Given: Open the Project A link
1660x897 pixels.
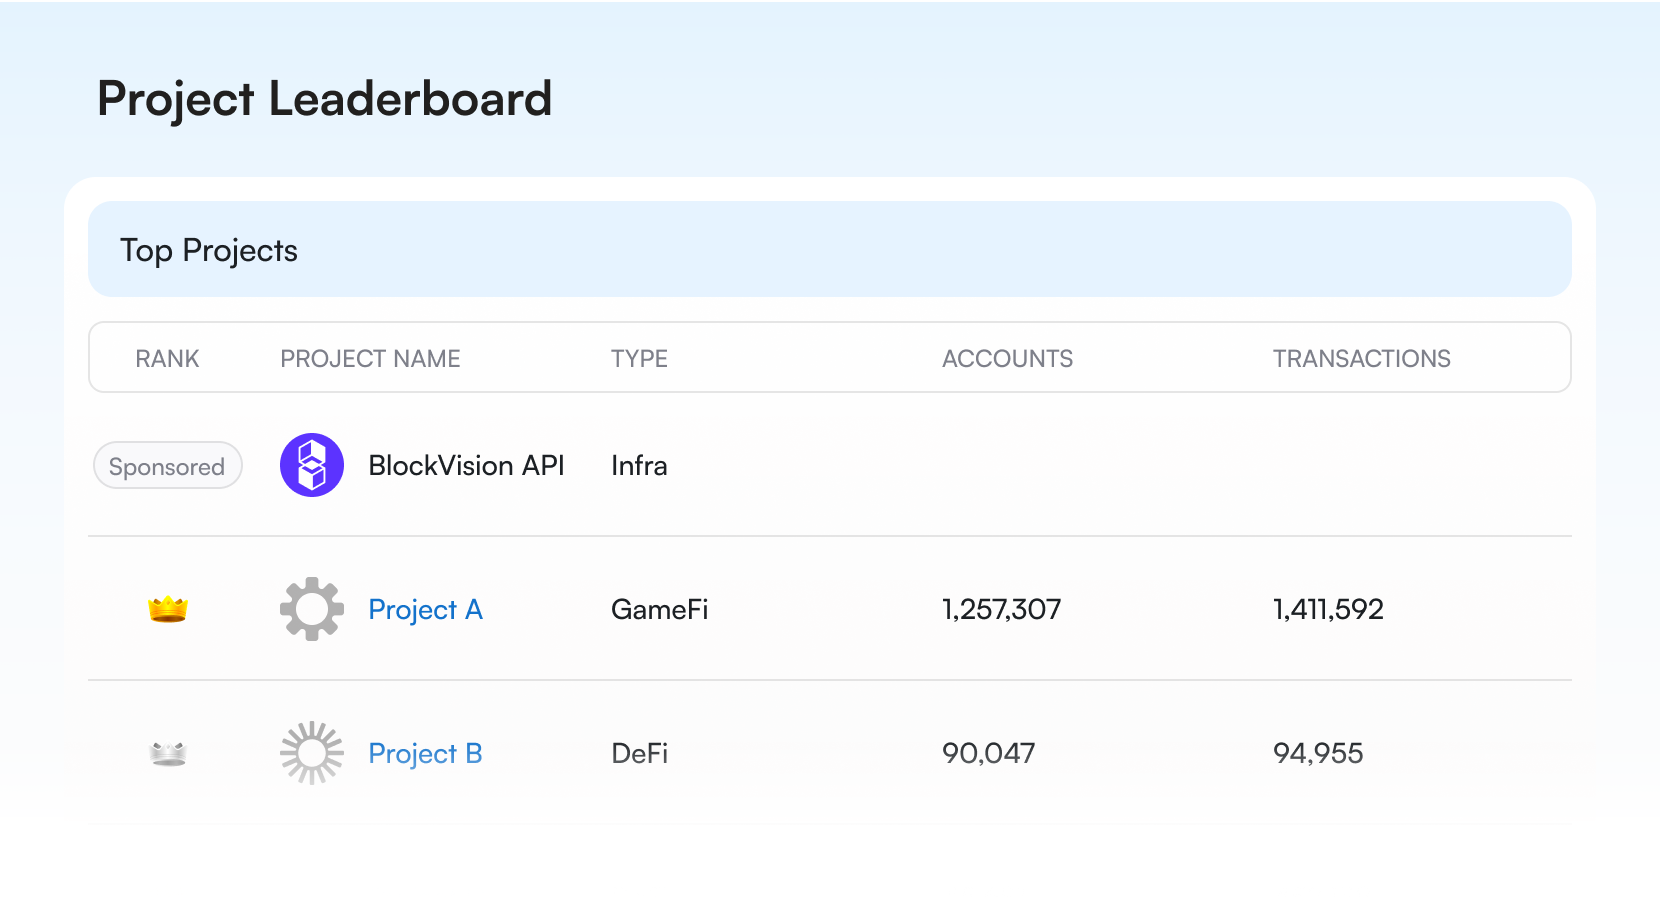Looking at the screenshot, I should click(x=425, y=609).
